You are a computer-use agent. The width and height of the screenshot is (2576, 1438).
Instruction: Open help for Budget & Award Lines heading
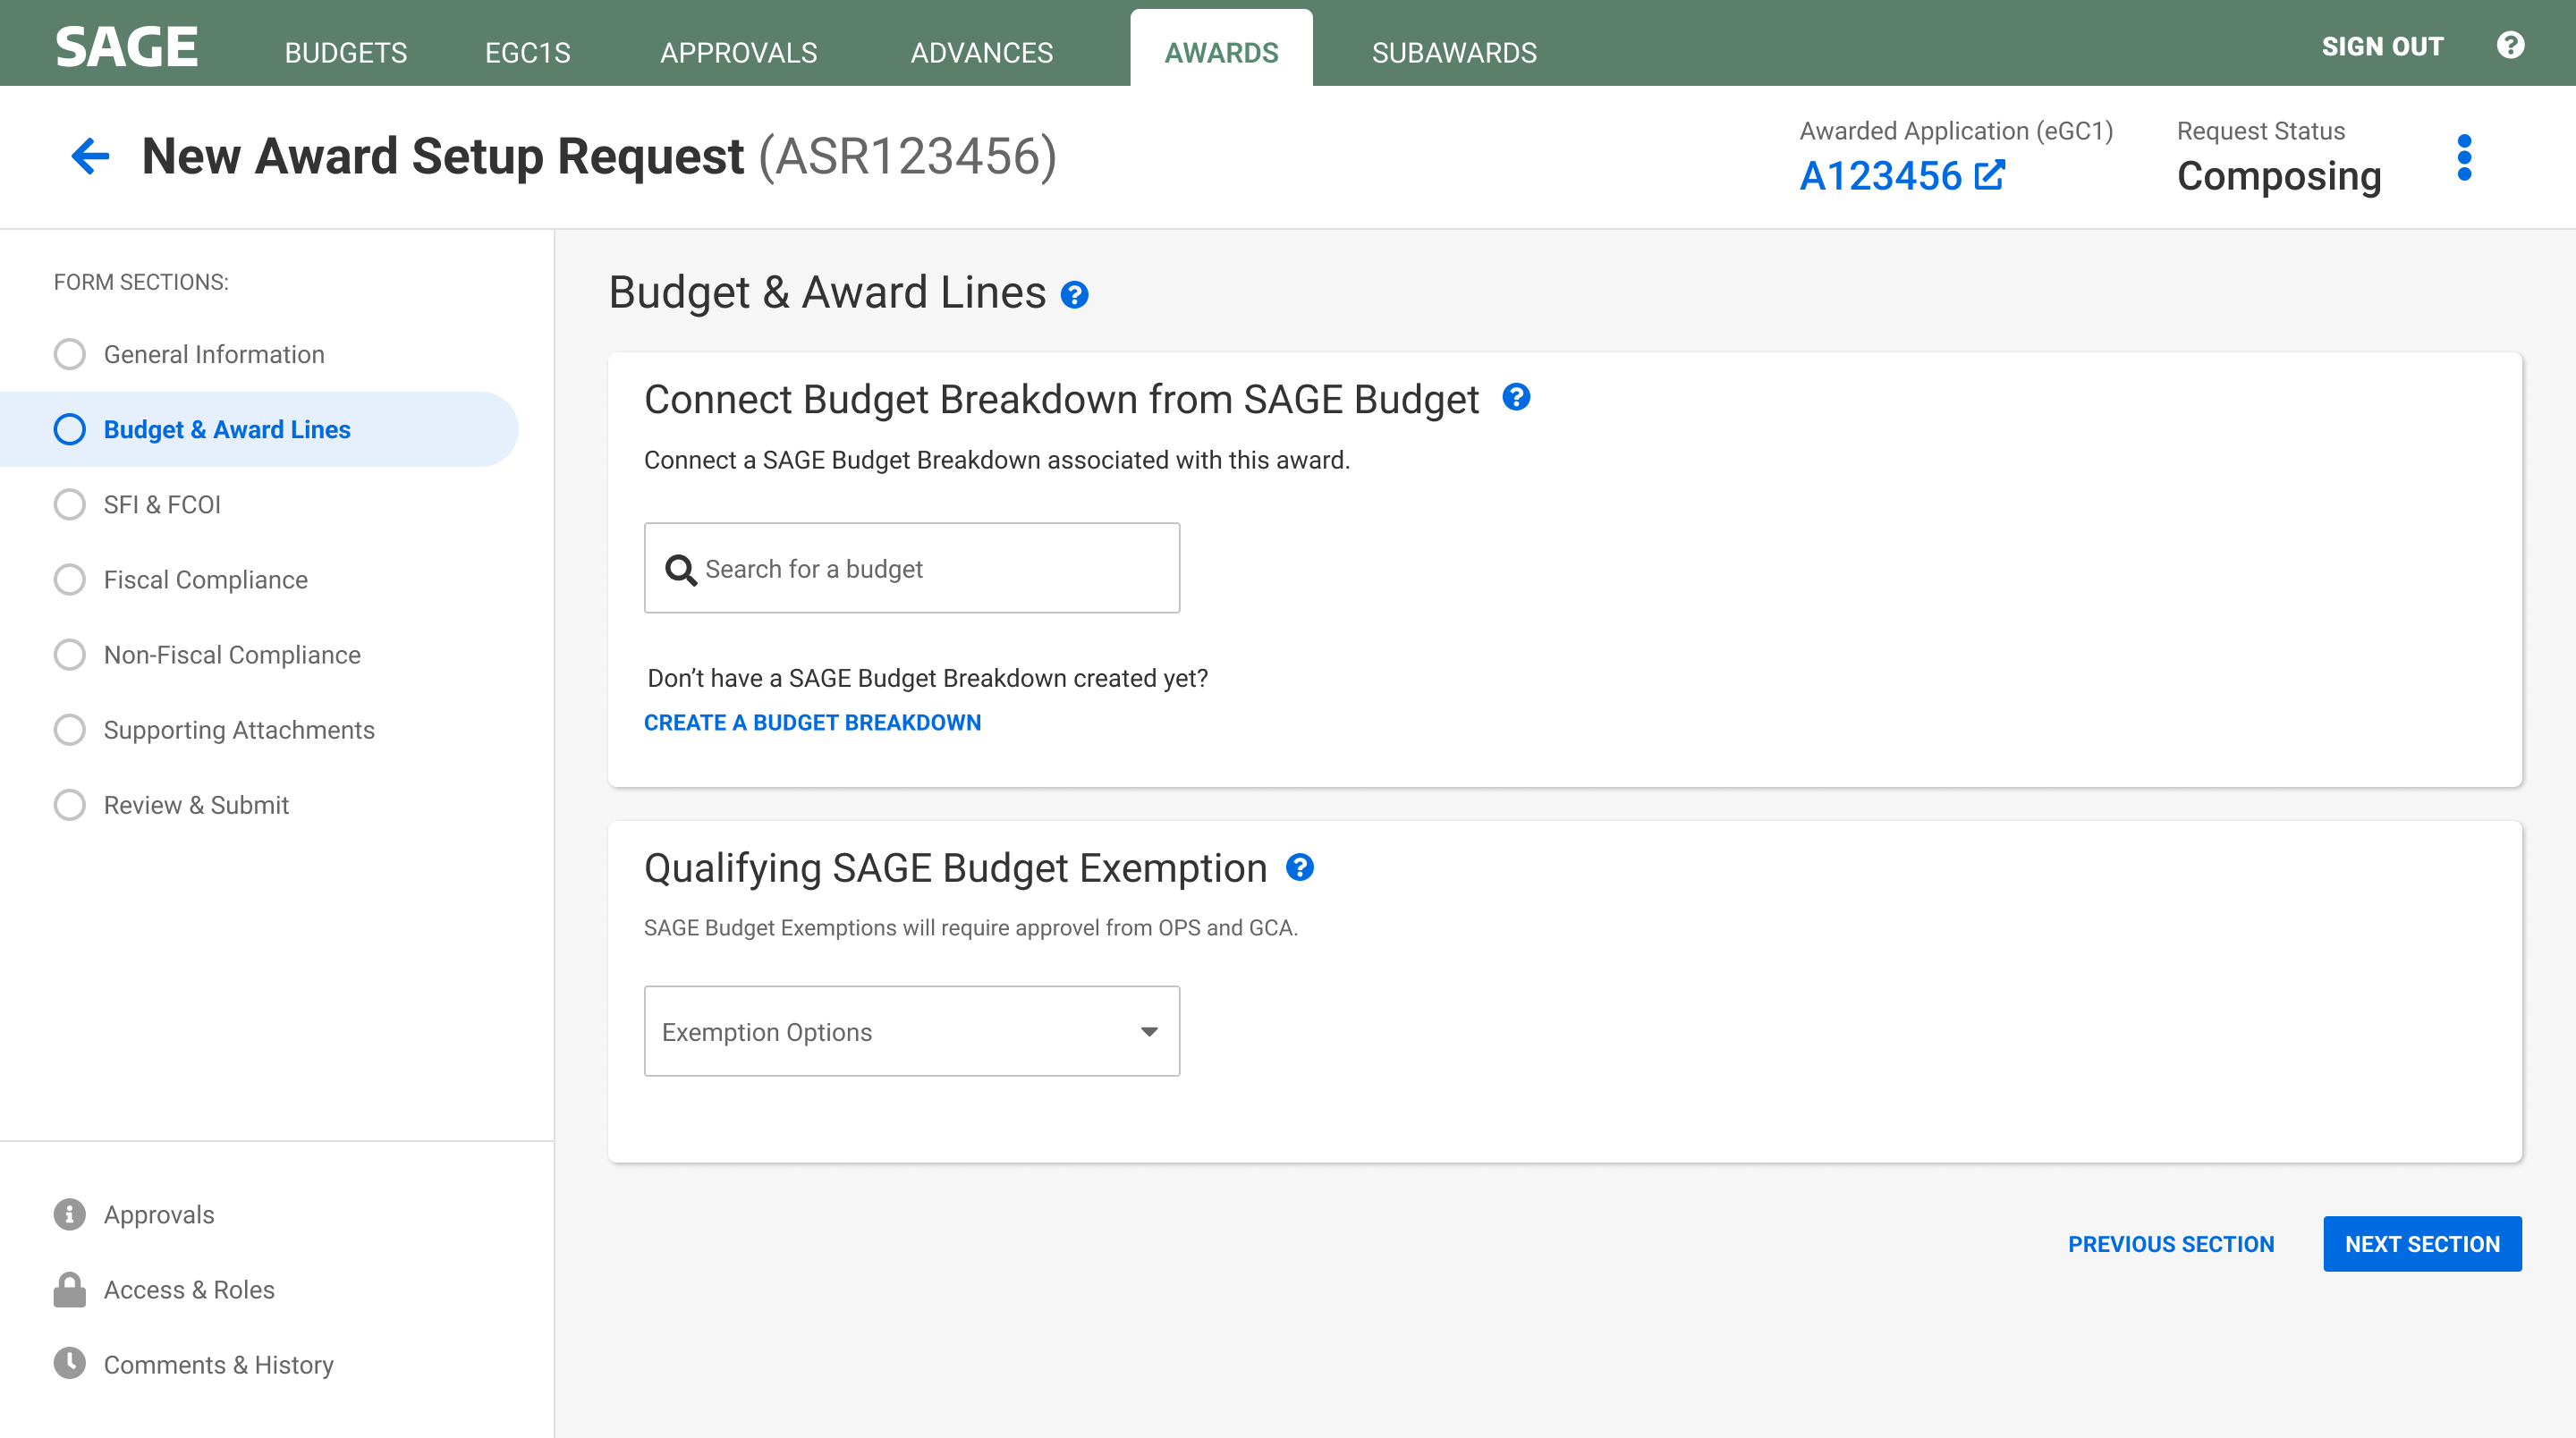pos(1074,295)
